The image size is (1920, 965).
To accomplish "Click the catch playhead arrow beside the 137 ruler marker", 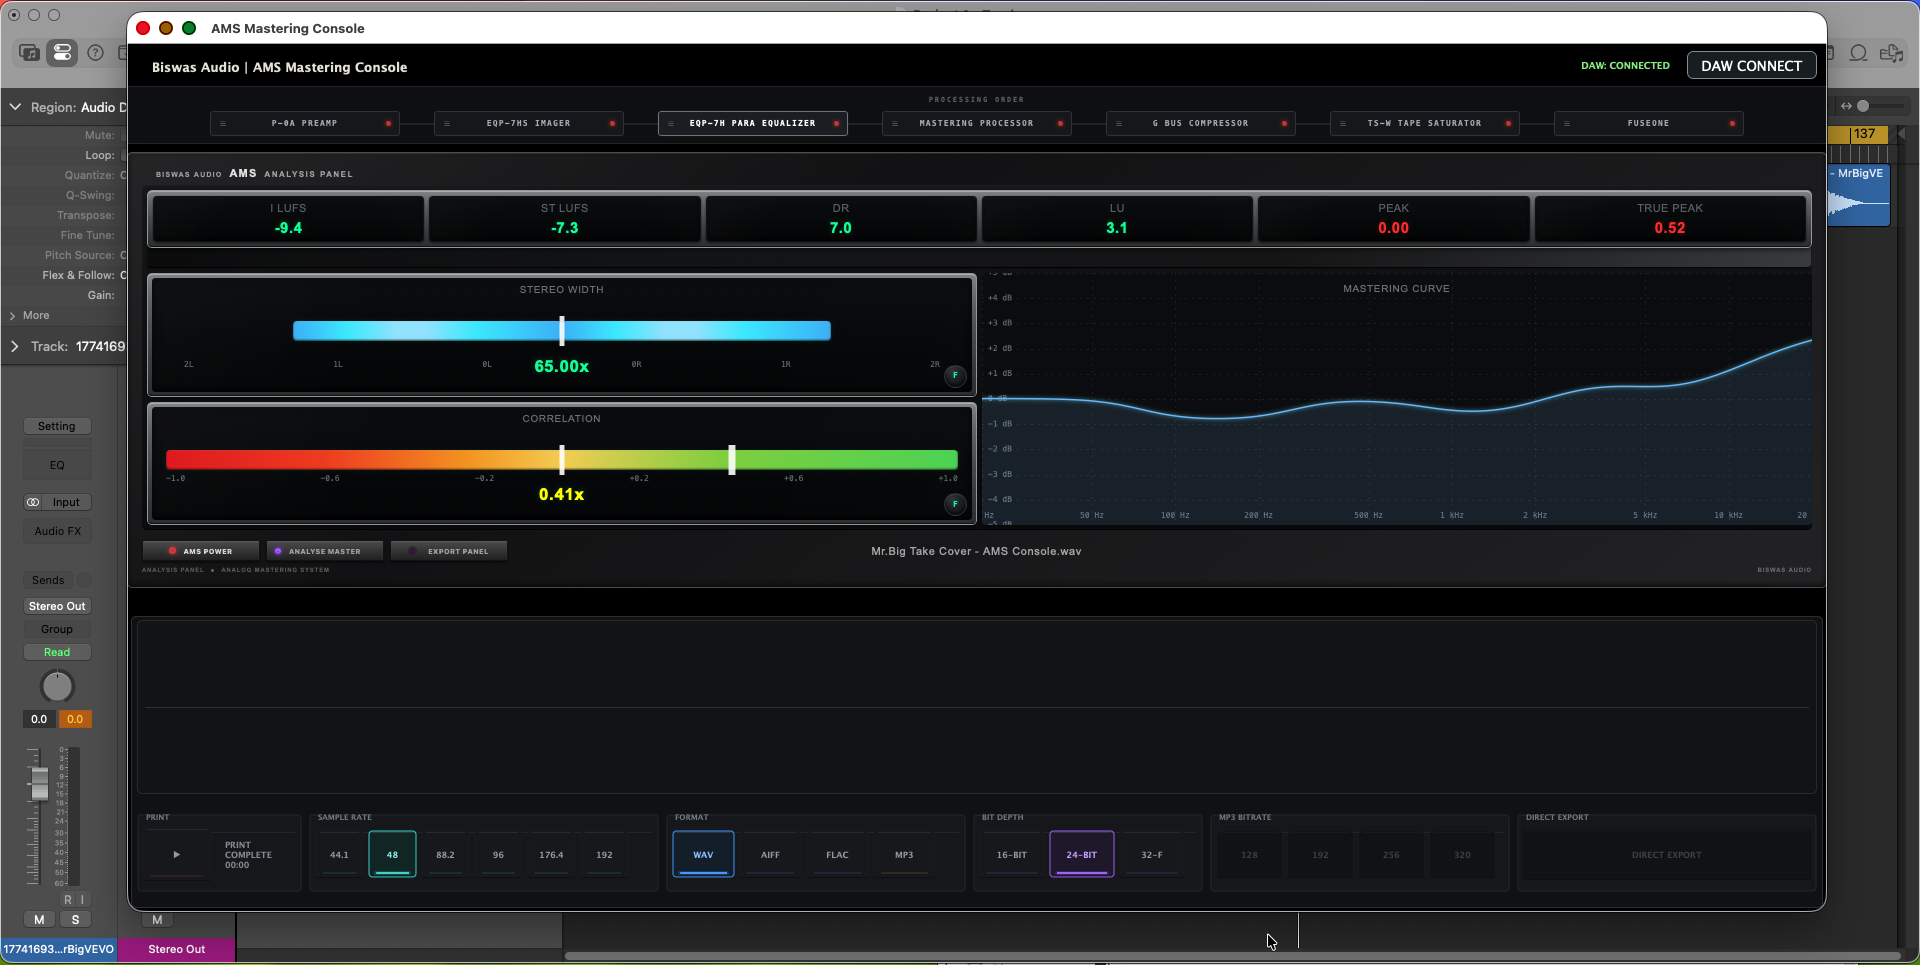I will [x=1901, y=134].
